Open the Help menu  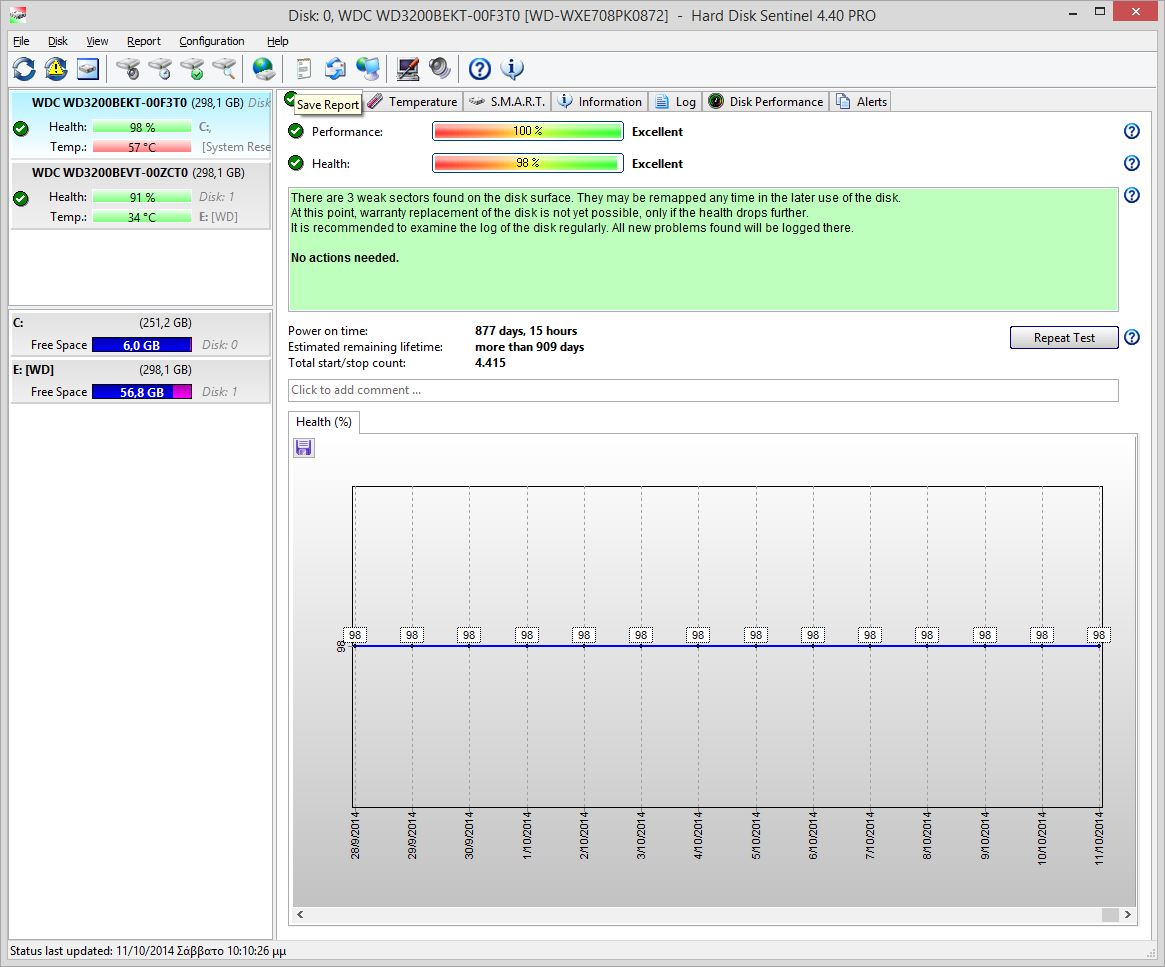pyautogui.click(x=278, y=42)
